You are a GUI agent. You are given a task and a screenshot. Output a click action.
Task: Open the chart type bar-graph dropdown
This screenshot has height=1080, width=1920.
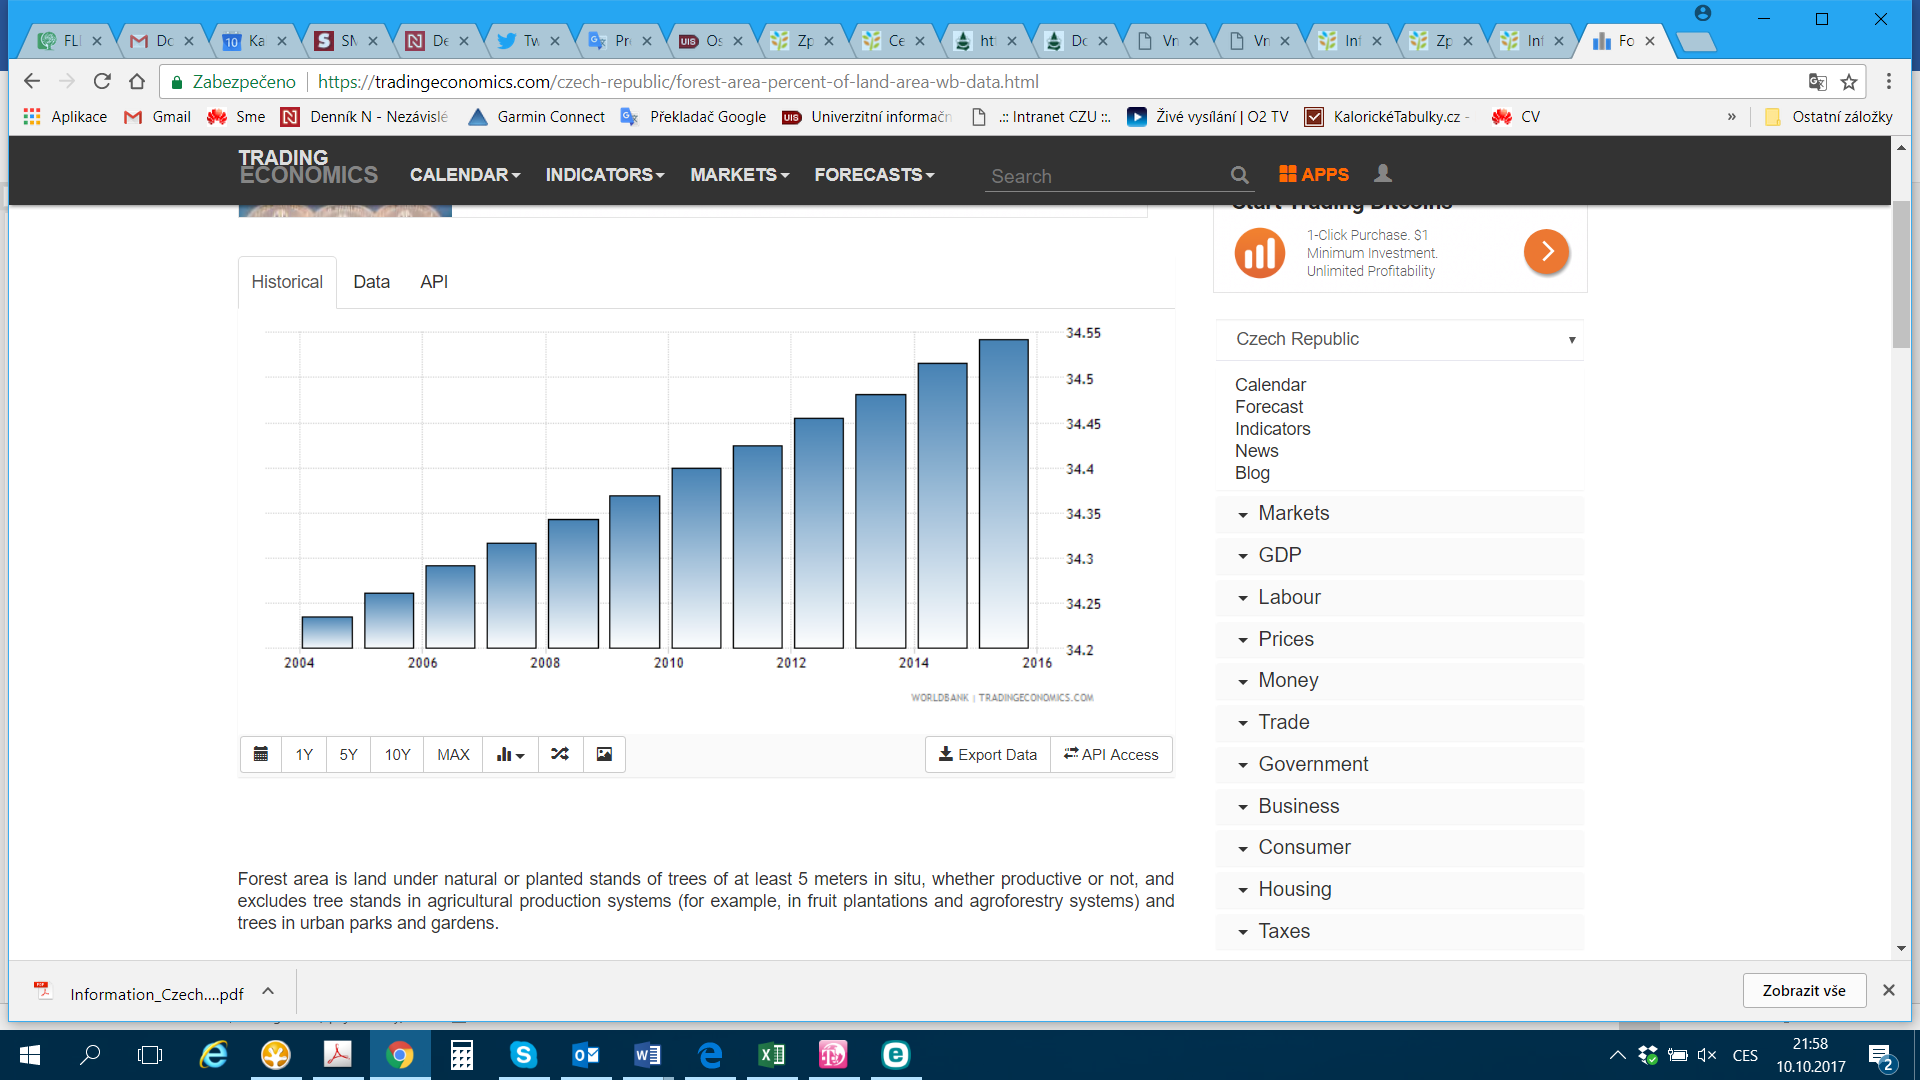click(x=510, y=754)
